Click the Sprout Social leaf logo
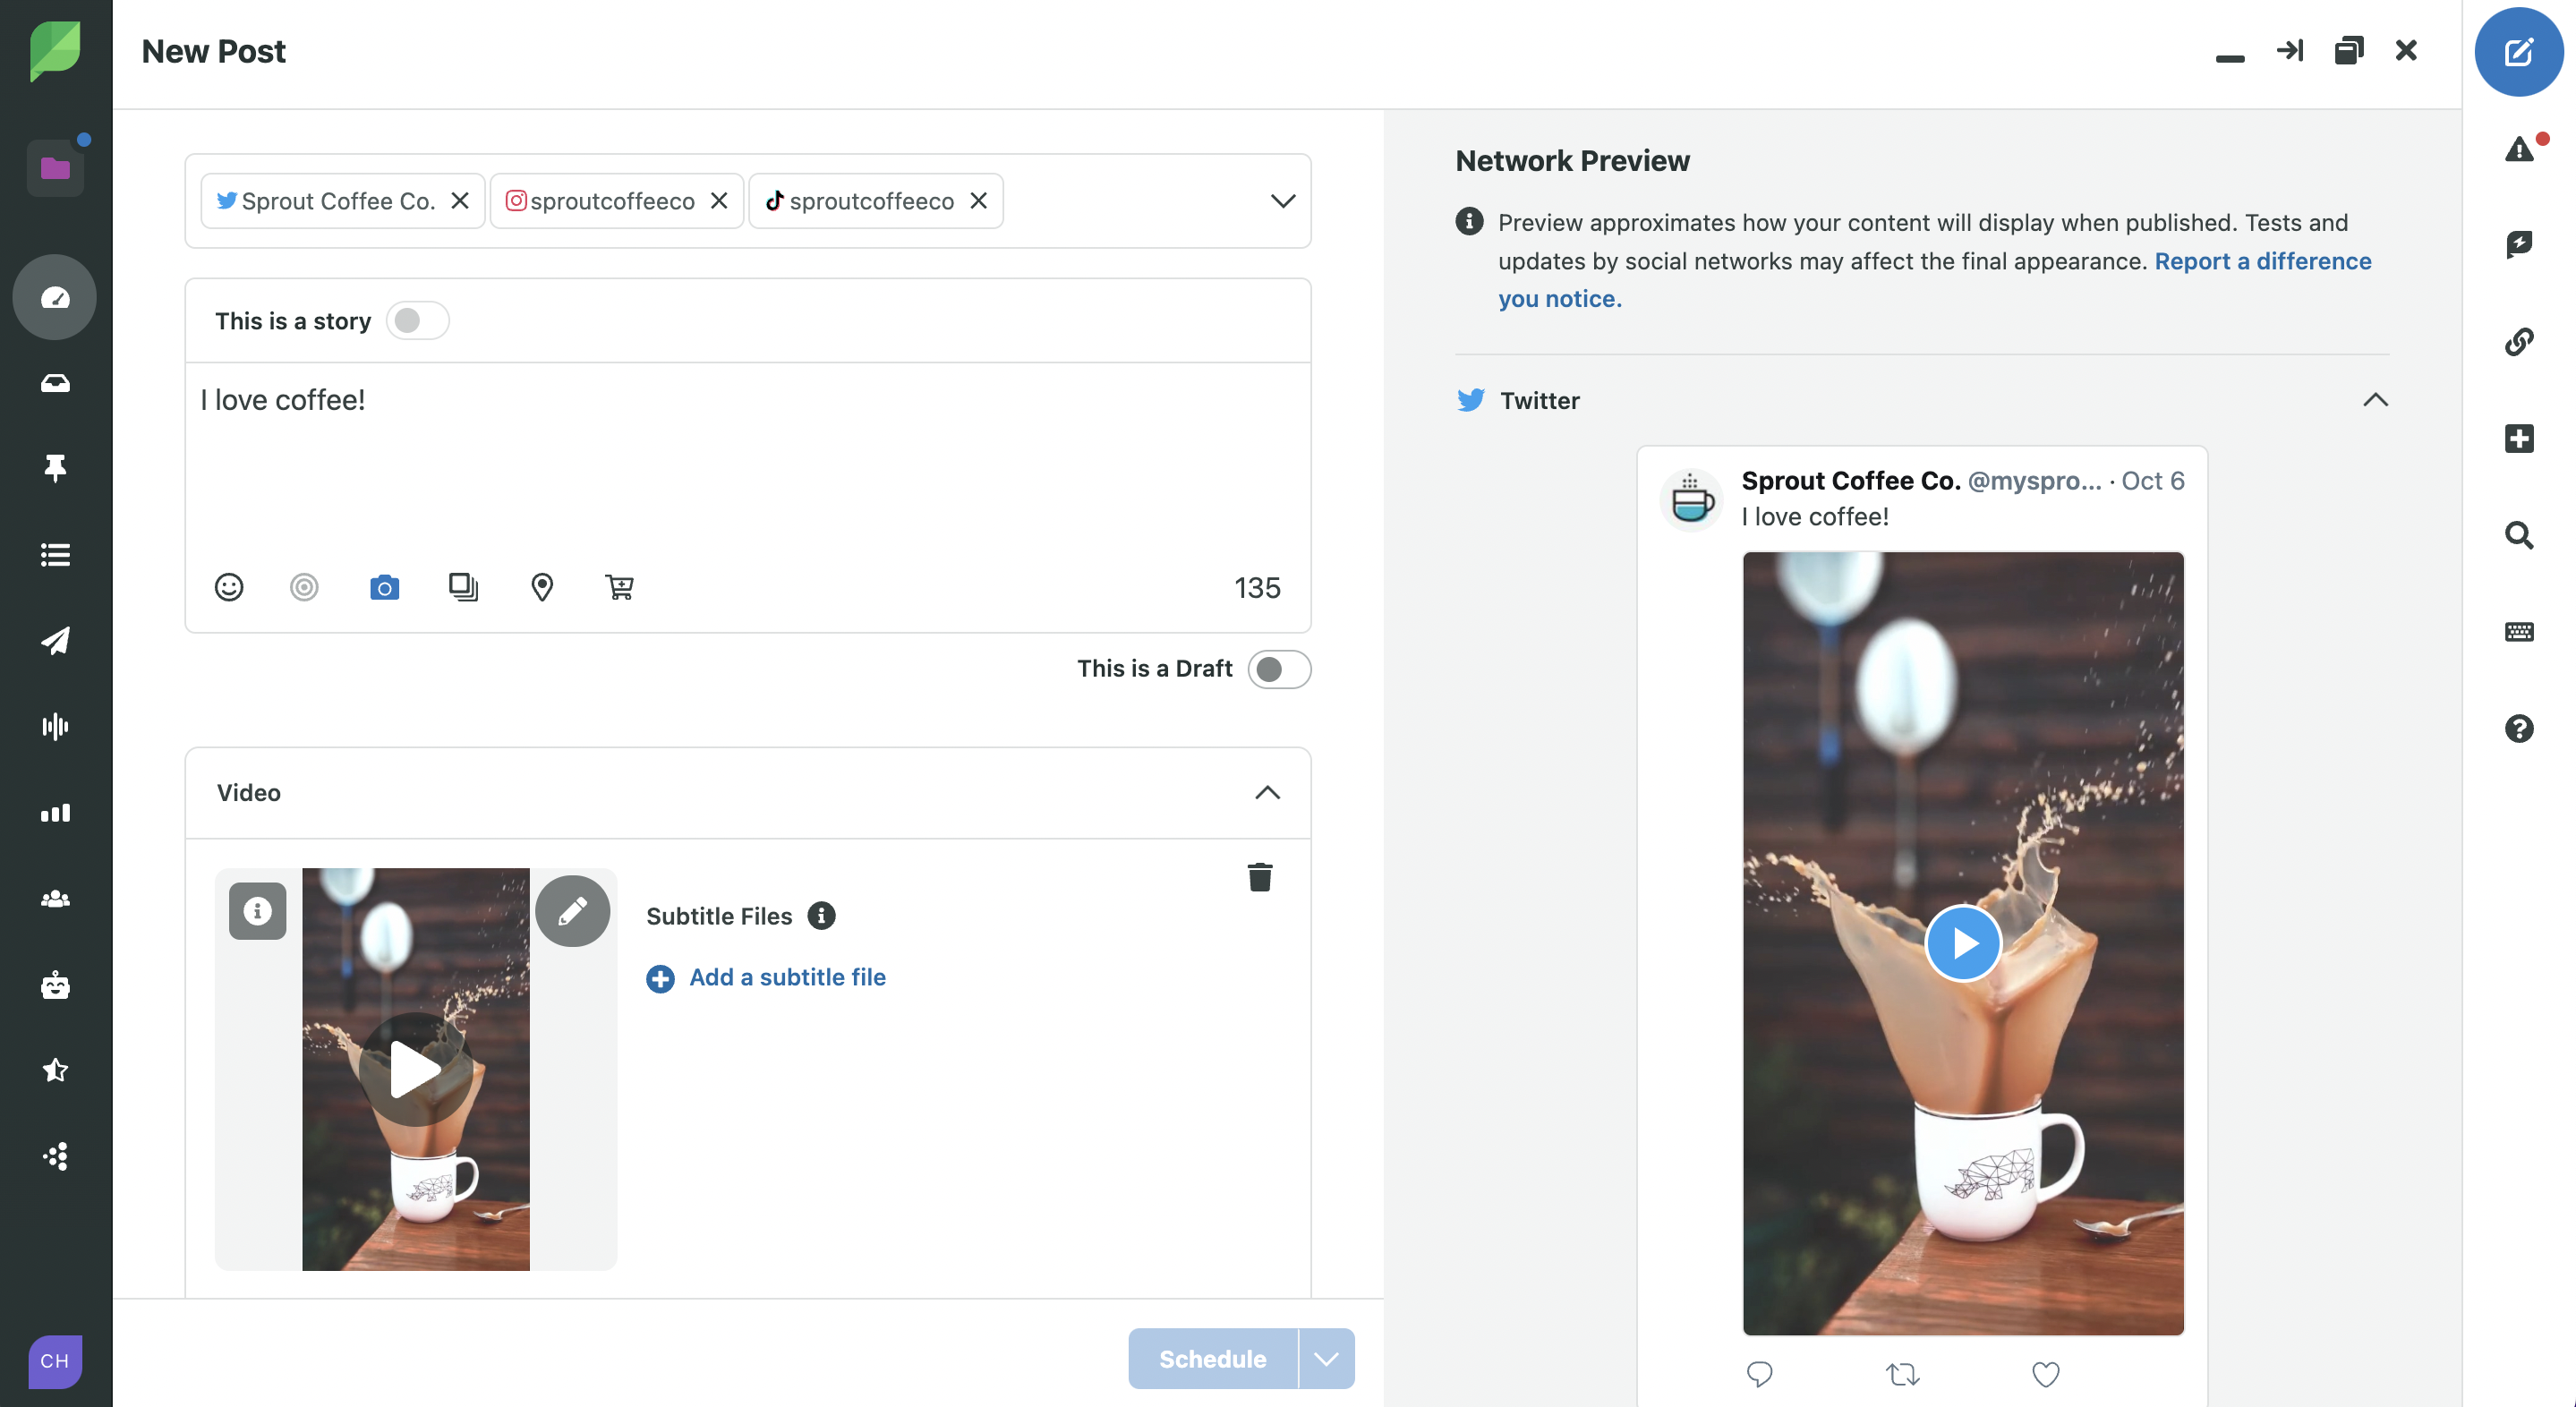This screenshot has width=2576, height=1407. point(55,51)
